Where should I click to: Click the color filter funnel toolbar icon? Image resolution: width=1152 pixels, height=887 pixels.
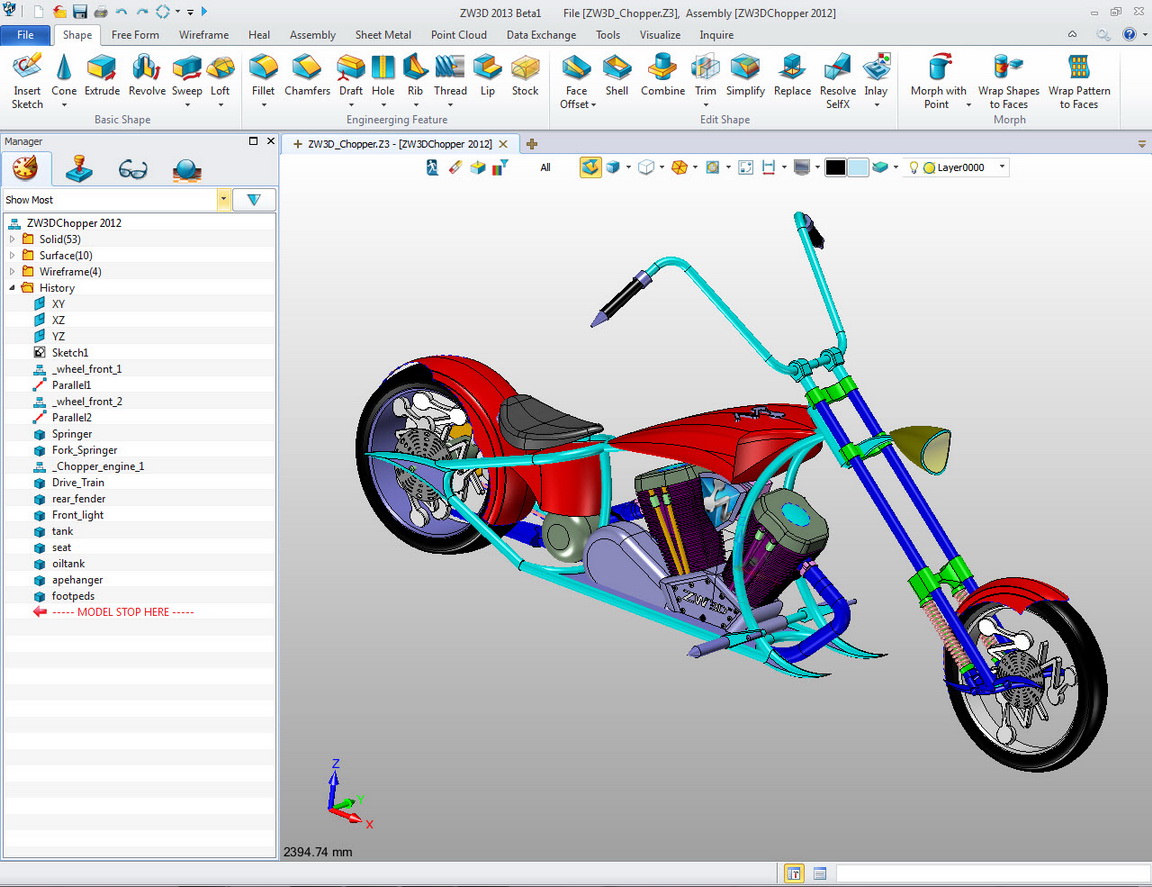(x=500, y=168)
